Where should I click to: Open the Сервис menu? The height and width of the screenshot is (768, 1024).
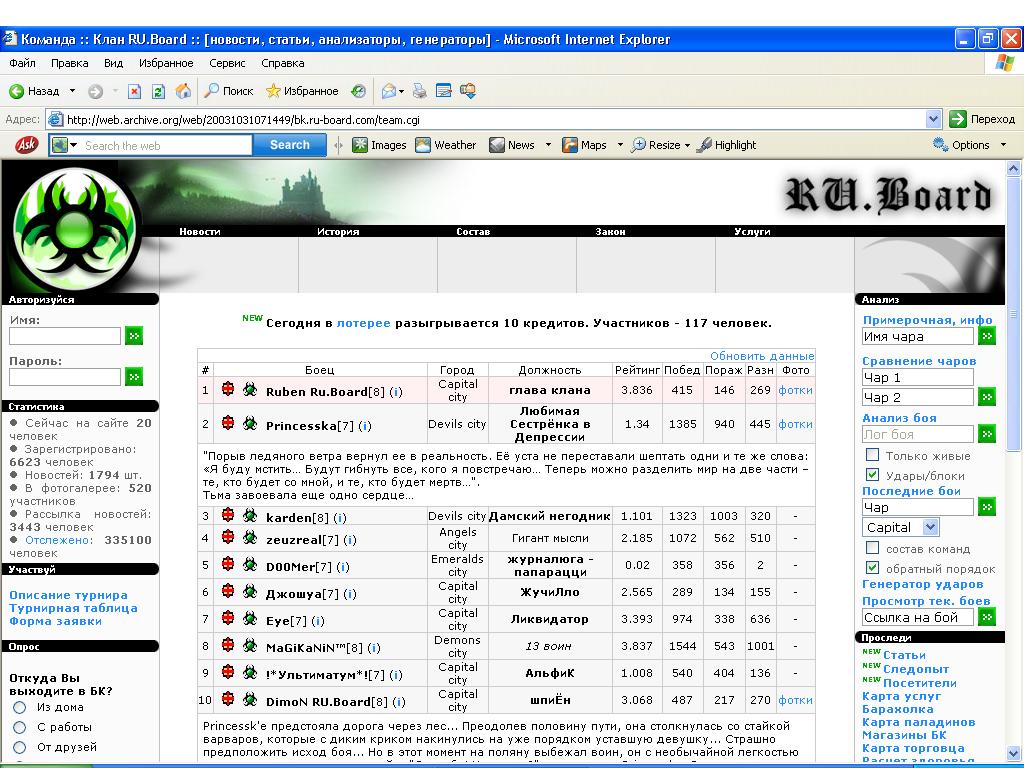click(227, 63)
